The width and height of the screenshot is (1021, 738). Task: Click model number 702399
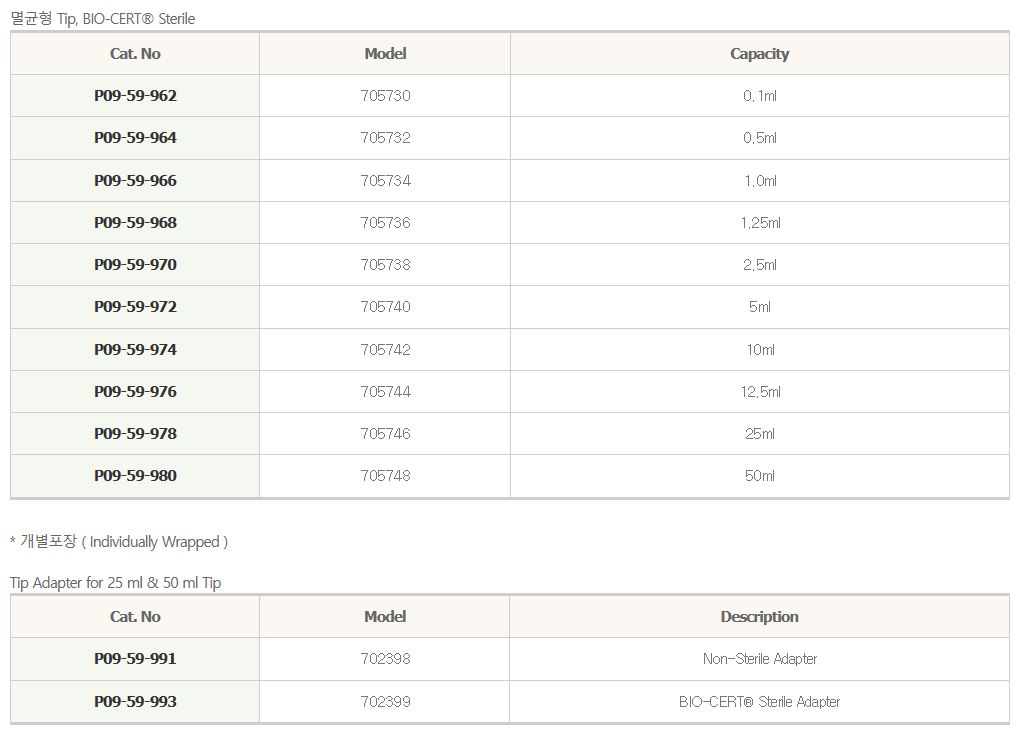[x=385, y=702]
